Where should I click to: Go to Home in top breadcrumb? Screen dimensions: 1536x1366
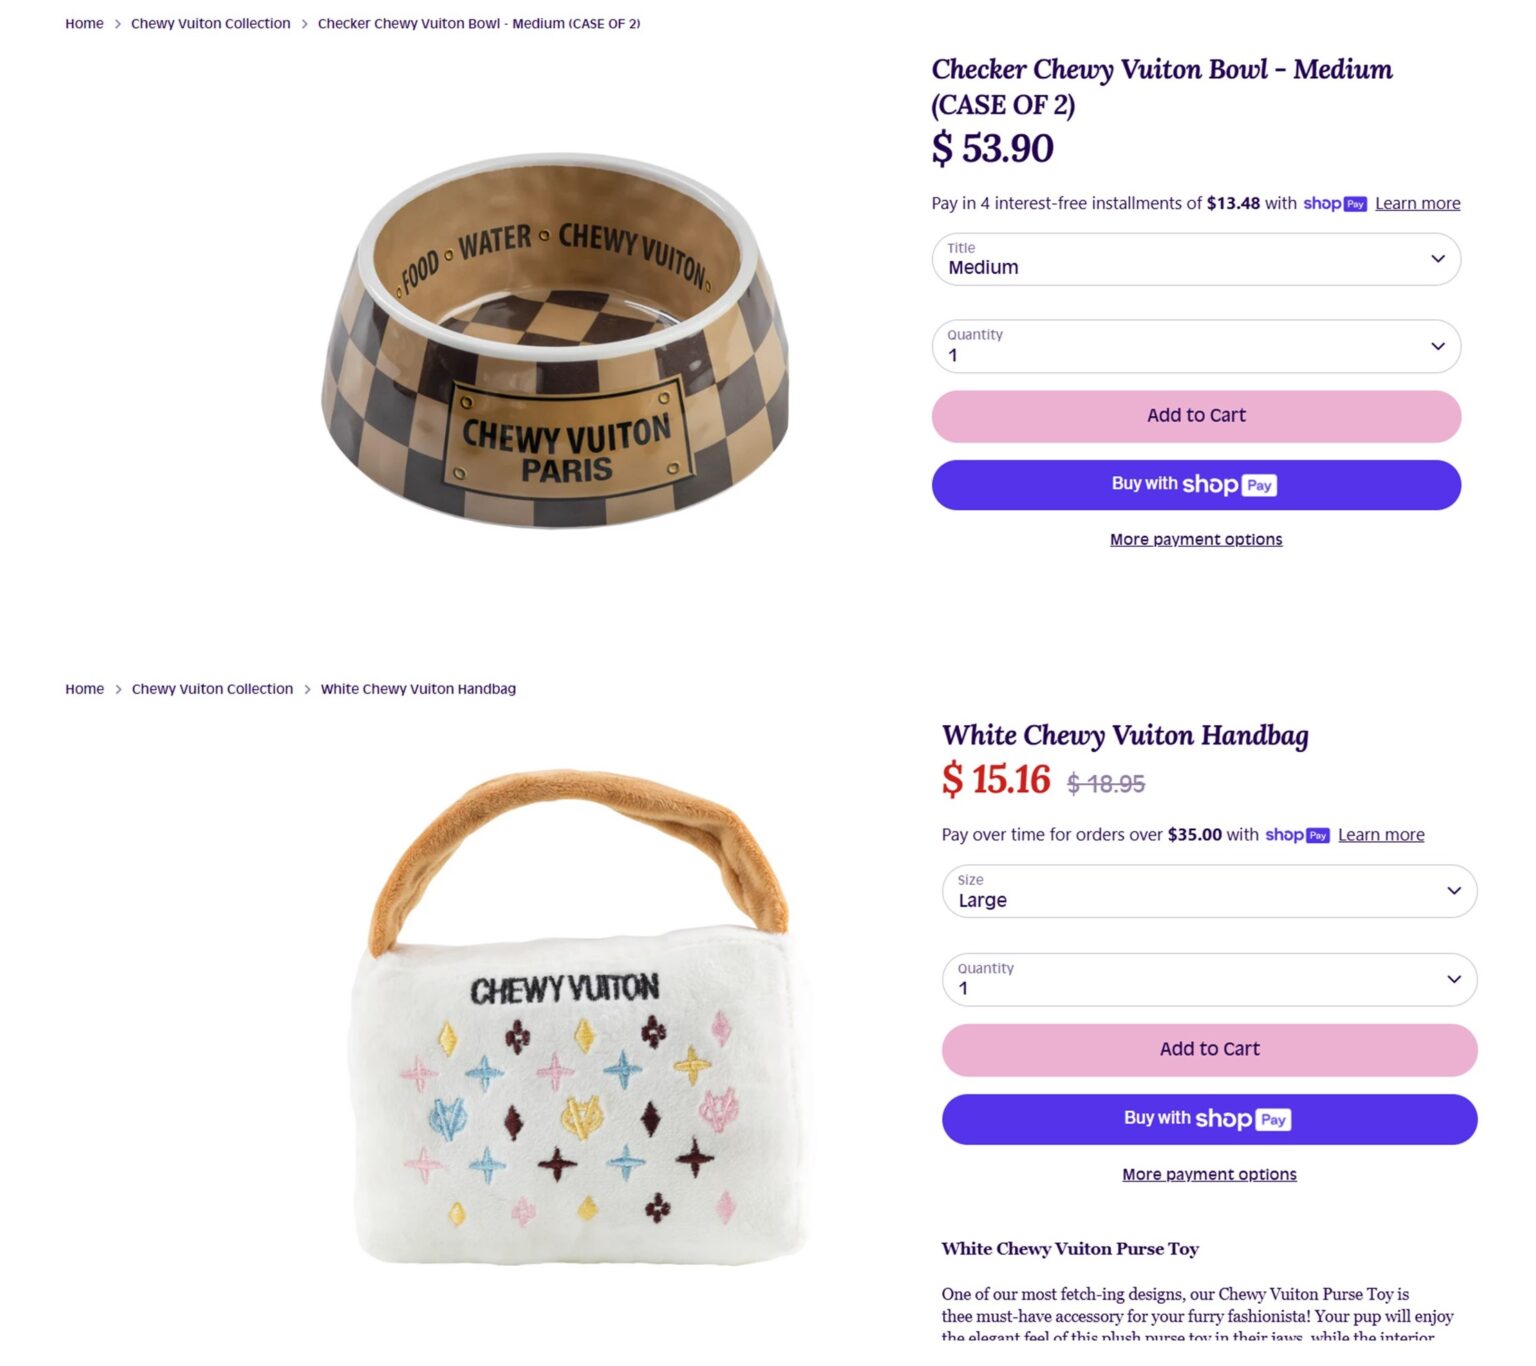coord(84,23)
